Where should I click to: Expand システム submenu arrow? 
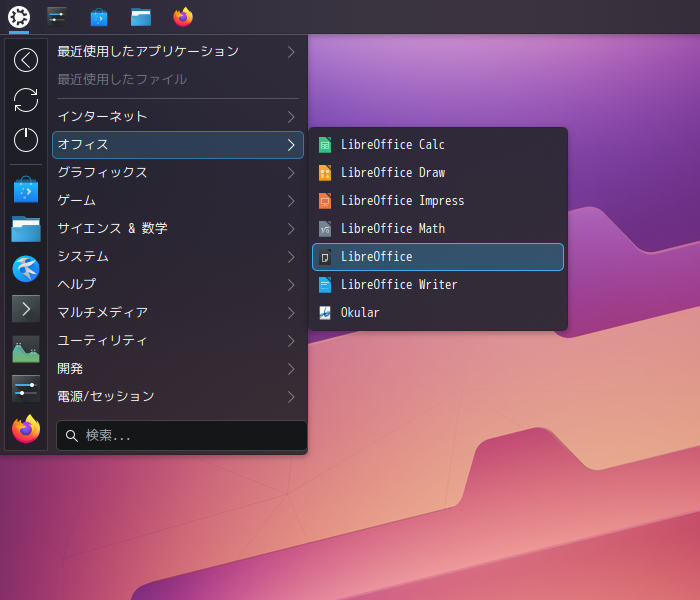(291, 257)
